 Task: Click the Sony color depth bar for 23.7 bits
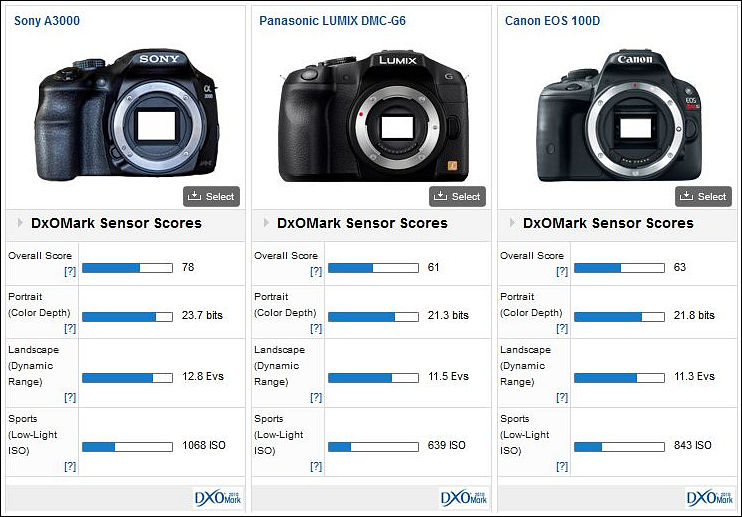pyautogui.click(x=127, y=317)
